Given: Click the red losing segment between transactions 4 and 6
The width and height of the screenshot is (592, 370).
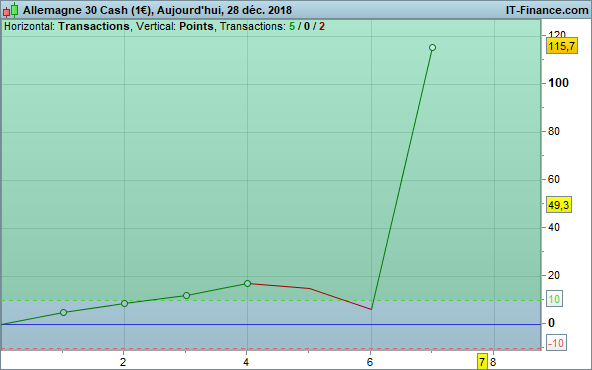Looking at the screenshot, I should [310, 288].
